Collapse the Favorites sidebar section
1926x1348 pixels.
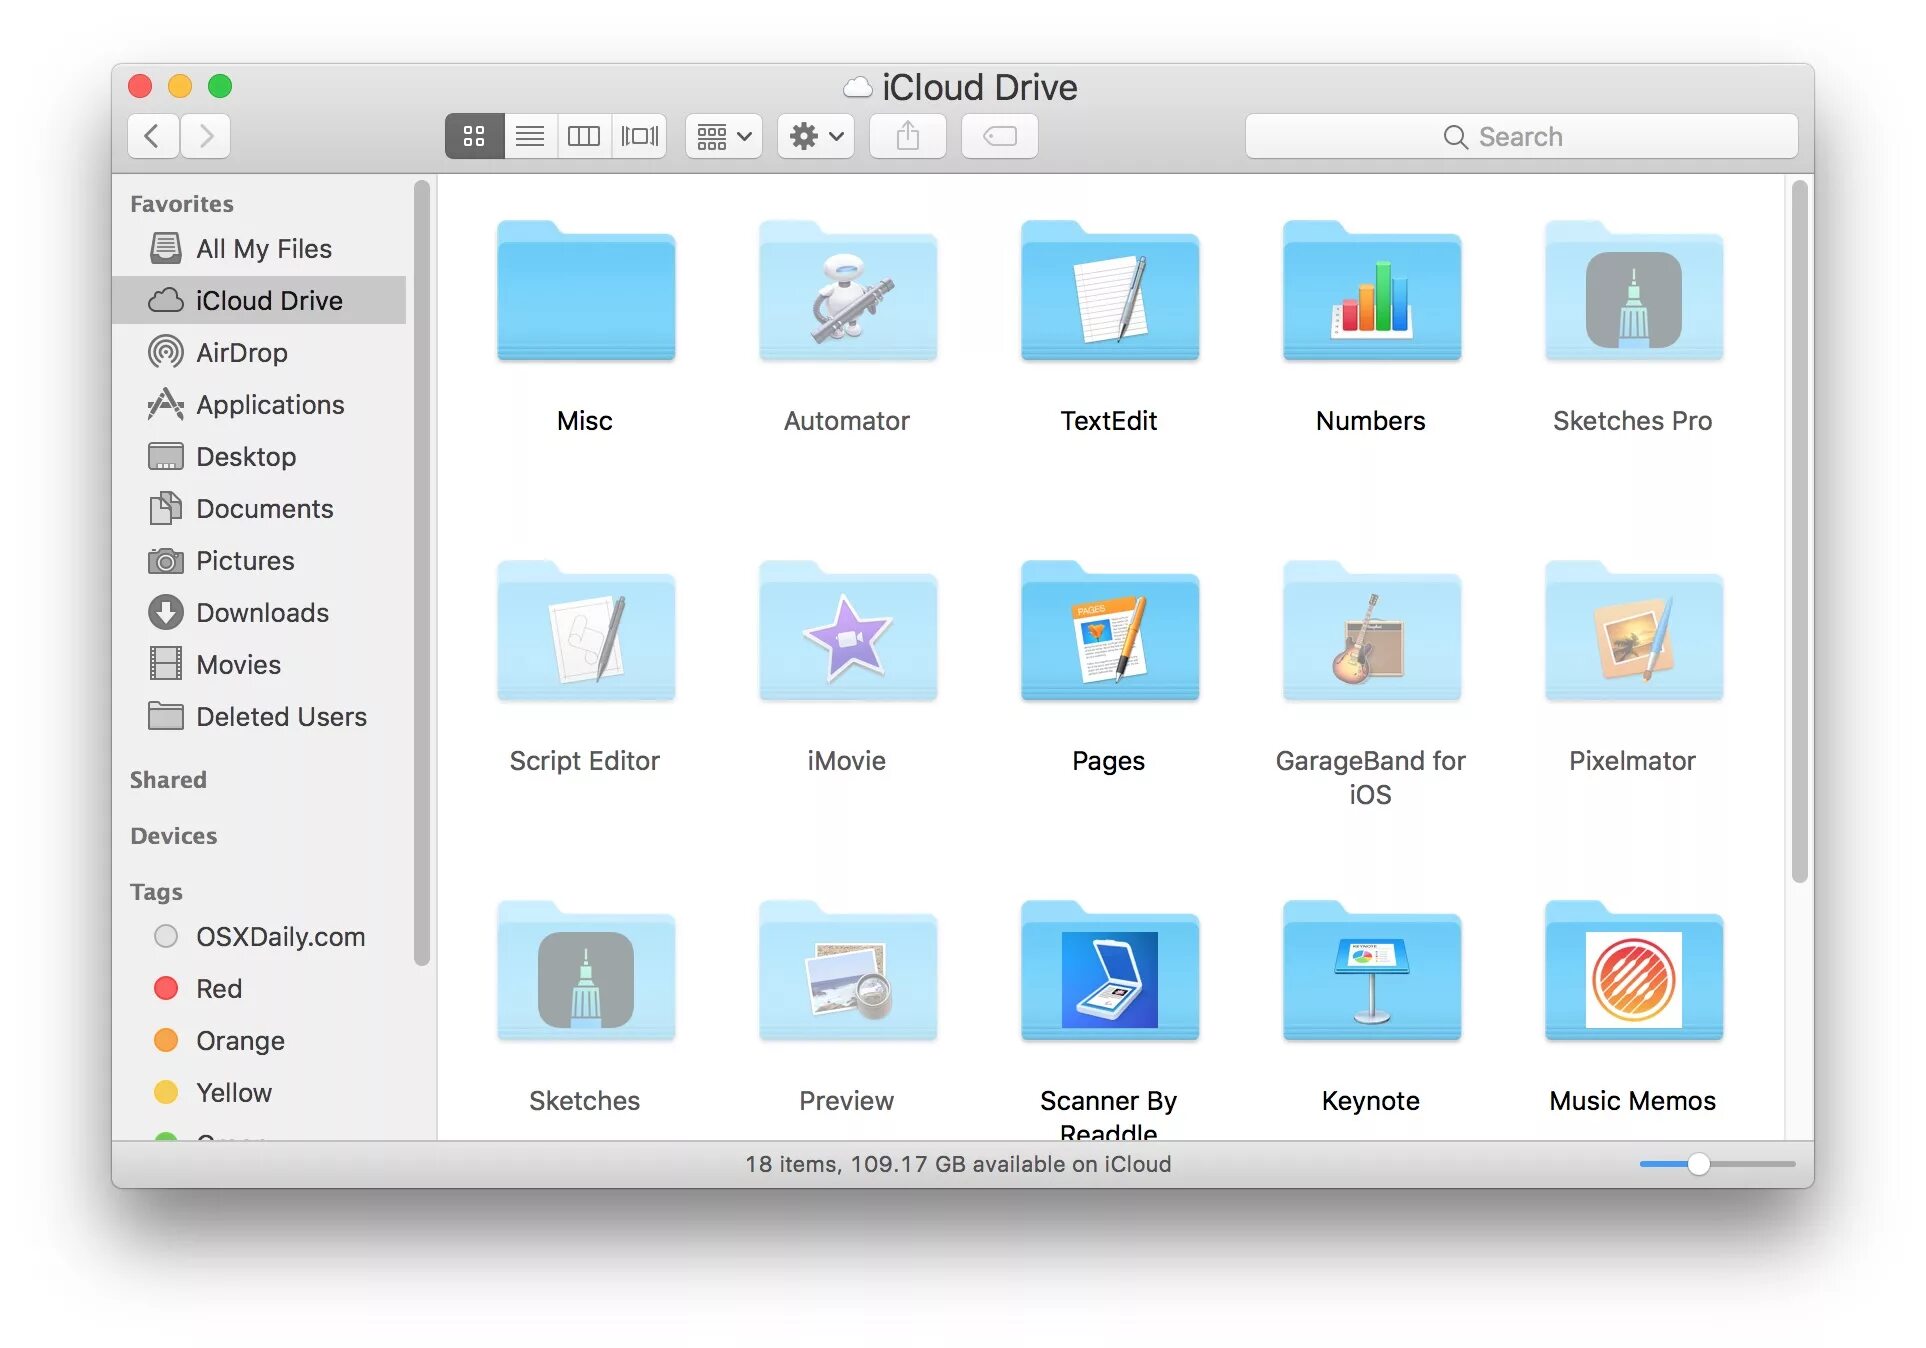click(x=182, y=204)
